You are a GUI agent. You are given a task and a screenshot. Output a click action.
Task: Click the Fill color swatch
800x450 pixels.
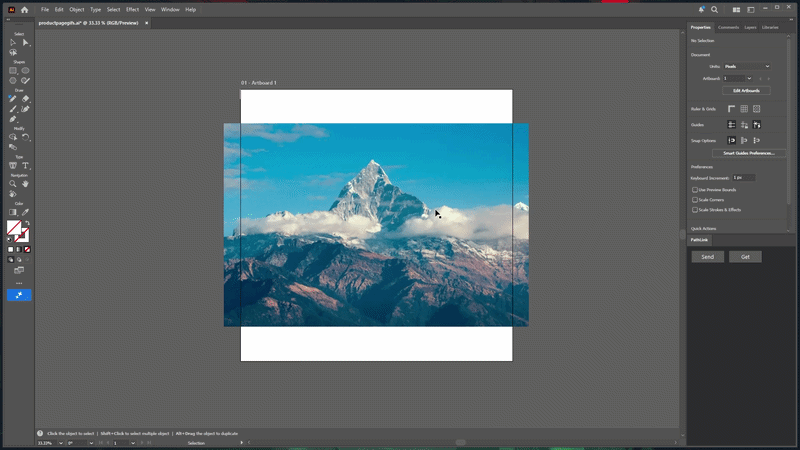[14, 227]
